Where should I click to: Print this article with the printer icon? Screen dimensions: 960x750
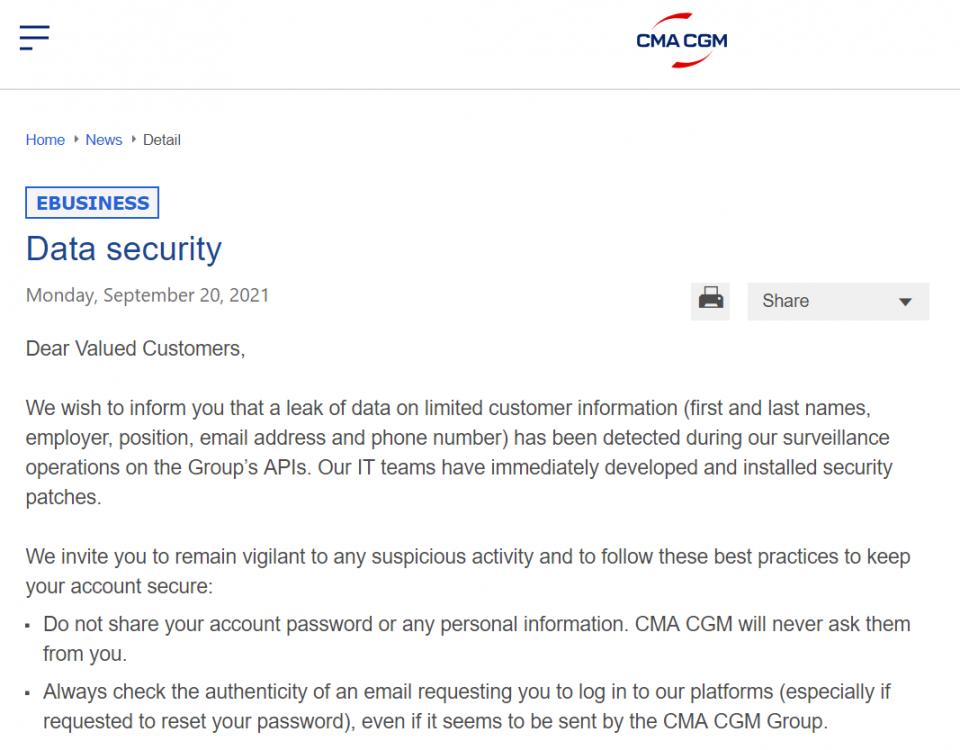(711, 299)
